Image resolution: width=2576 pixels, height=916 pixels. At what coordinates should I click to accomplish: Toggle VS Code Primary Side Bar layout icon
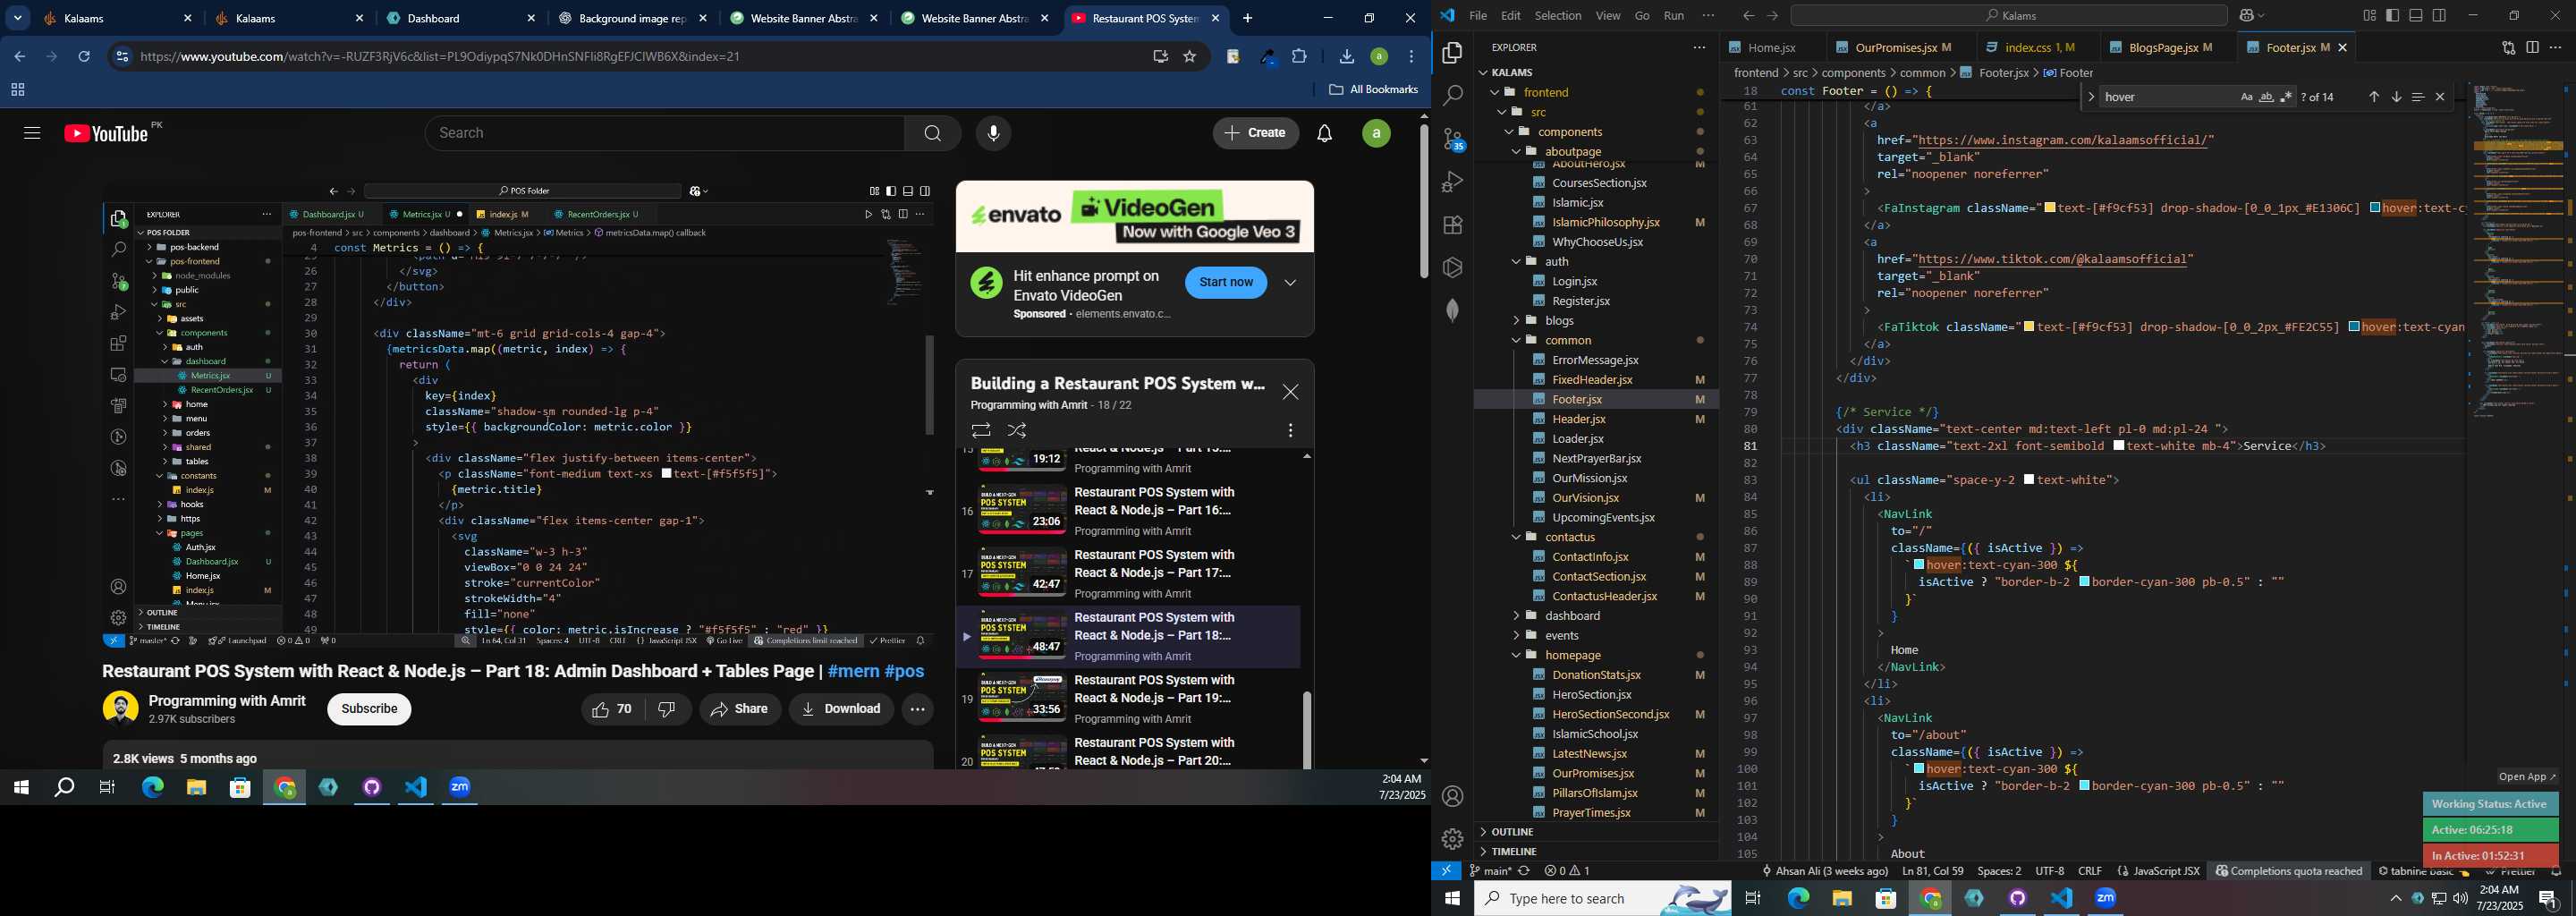click(x=2392, y=15)
